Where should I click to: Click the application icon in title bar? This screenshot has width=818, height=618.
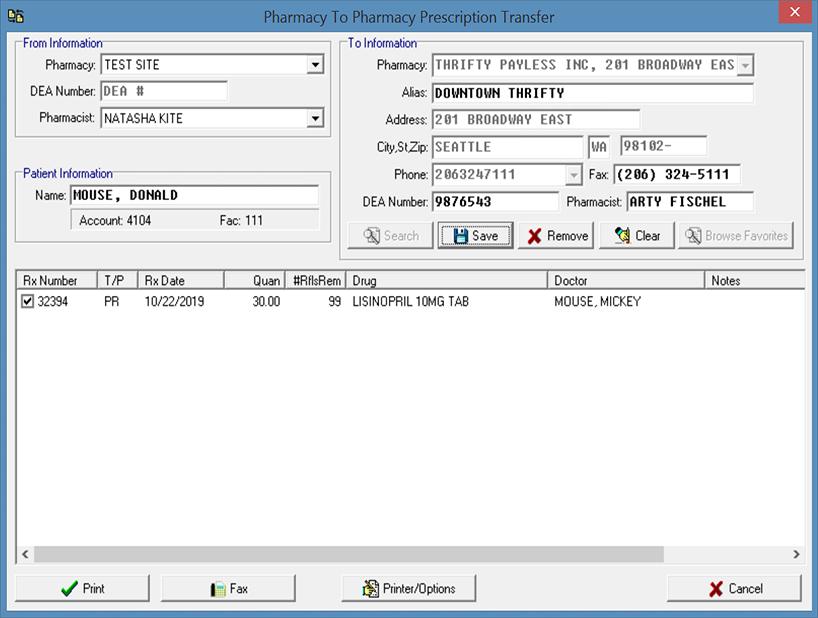(16, 16)
